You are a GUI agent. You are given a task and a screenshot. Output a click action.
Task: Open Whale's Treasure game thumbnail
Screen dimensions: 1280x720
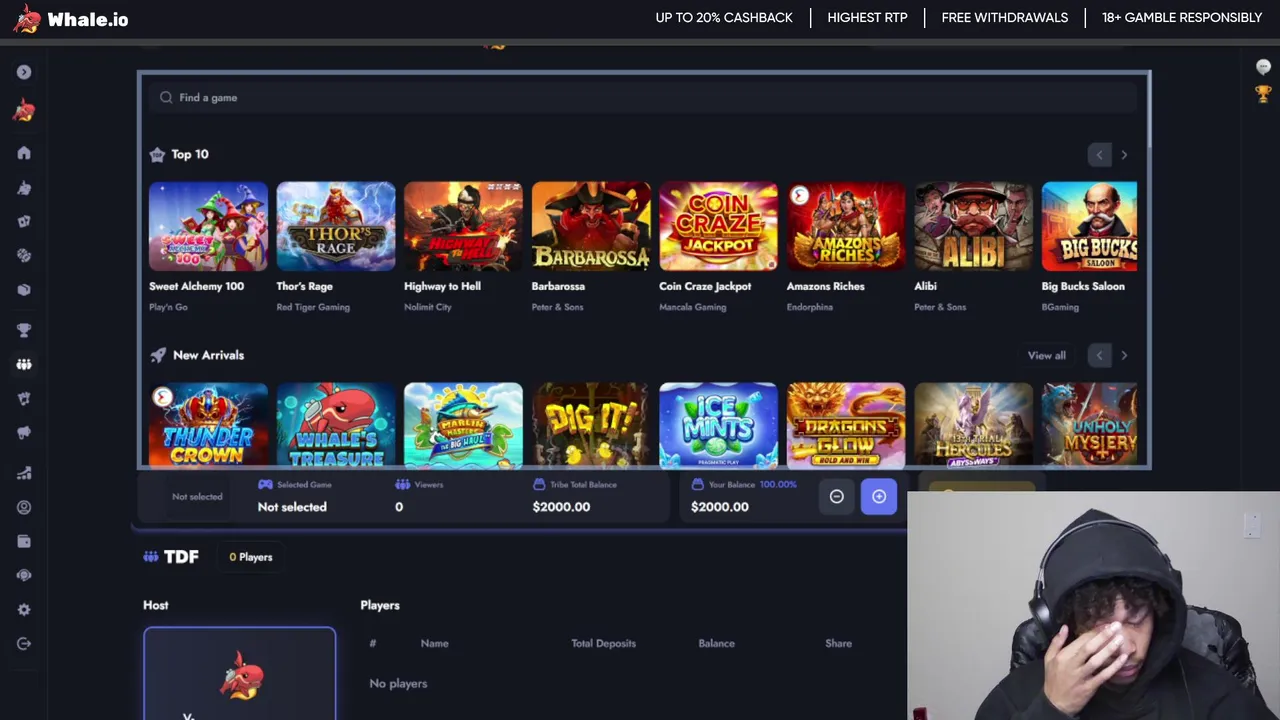pyautogui.click(x=336, y=425)
